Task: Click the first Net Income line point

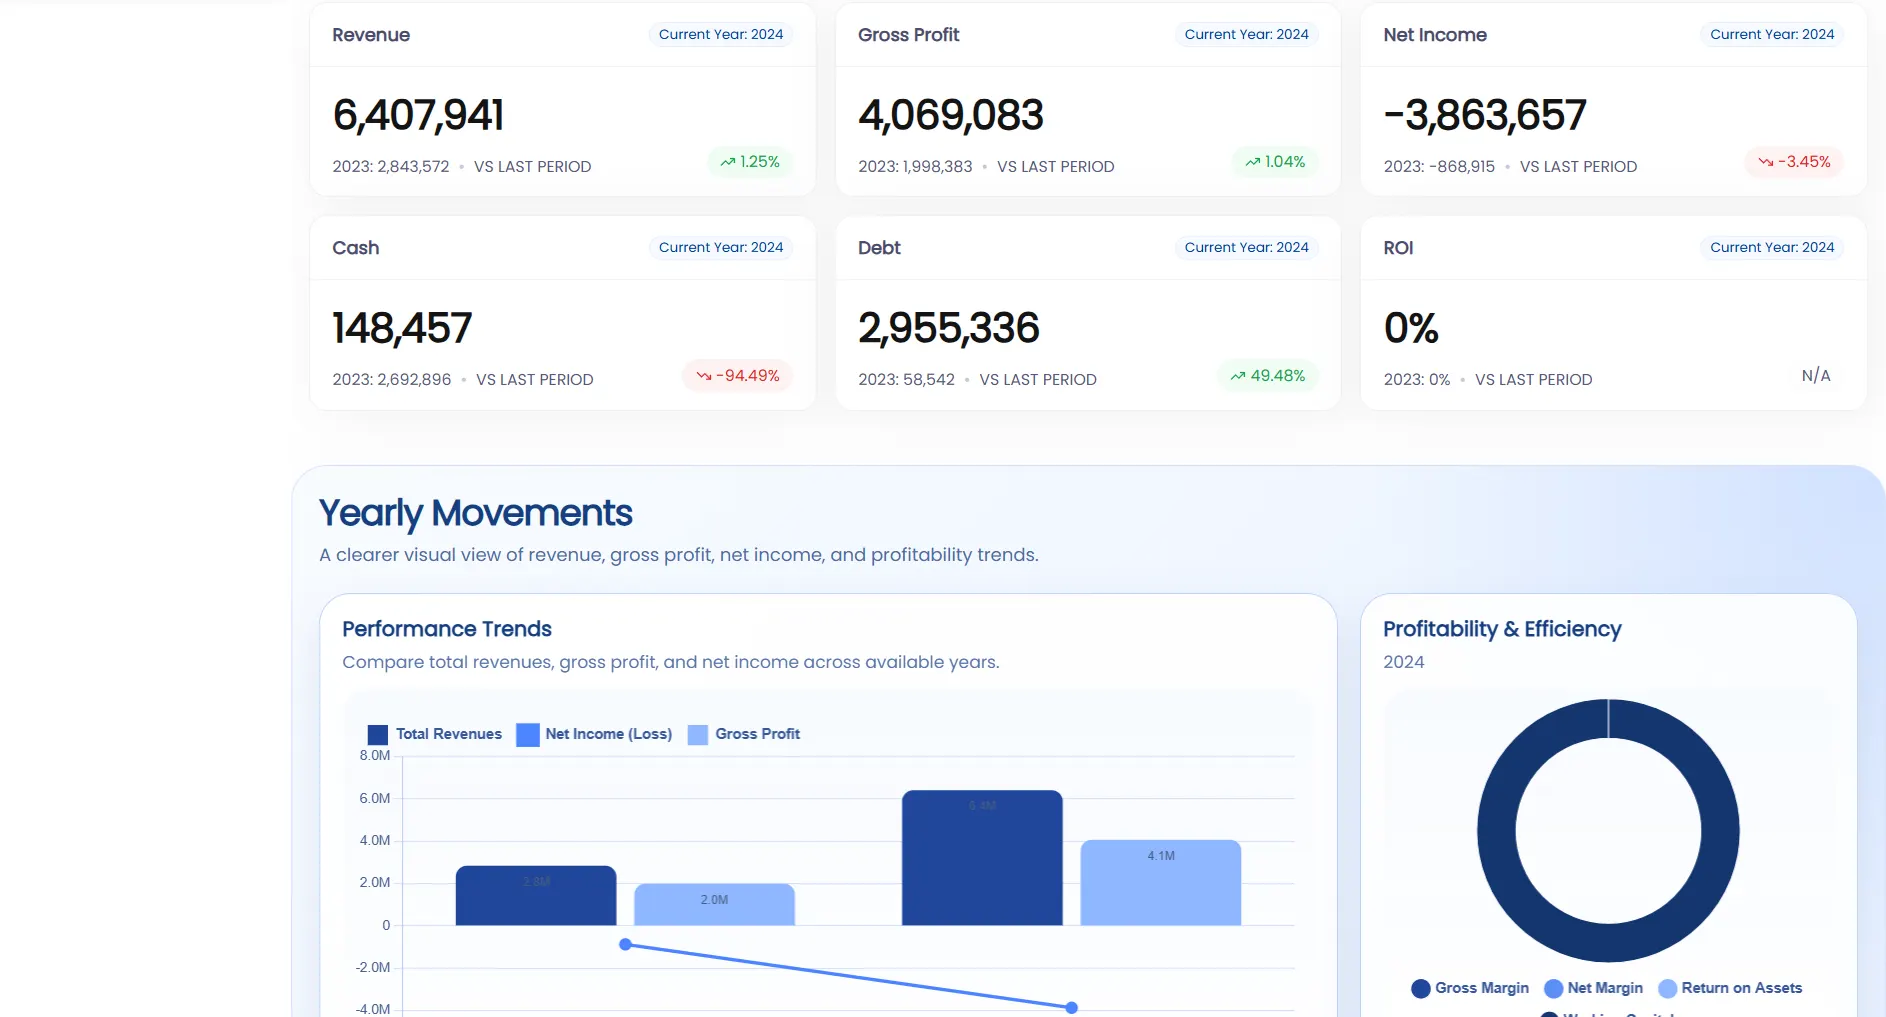Action: pos(626,945)
